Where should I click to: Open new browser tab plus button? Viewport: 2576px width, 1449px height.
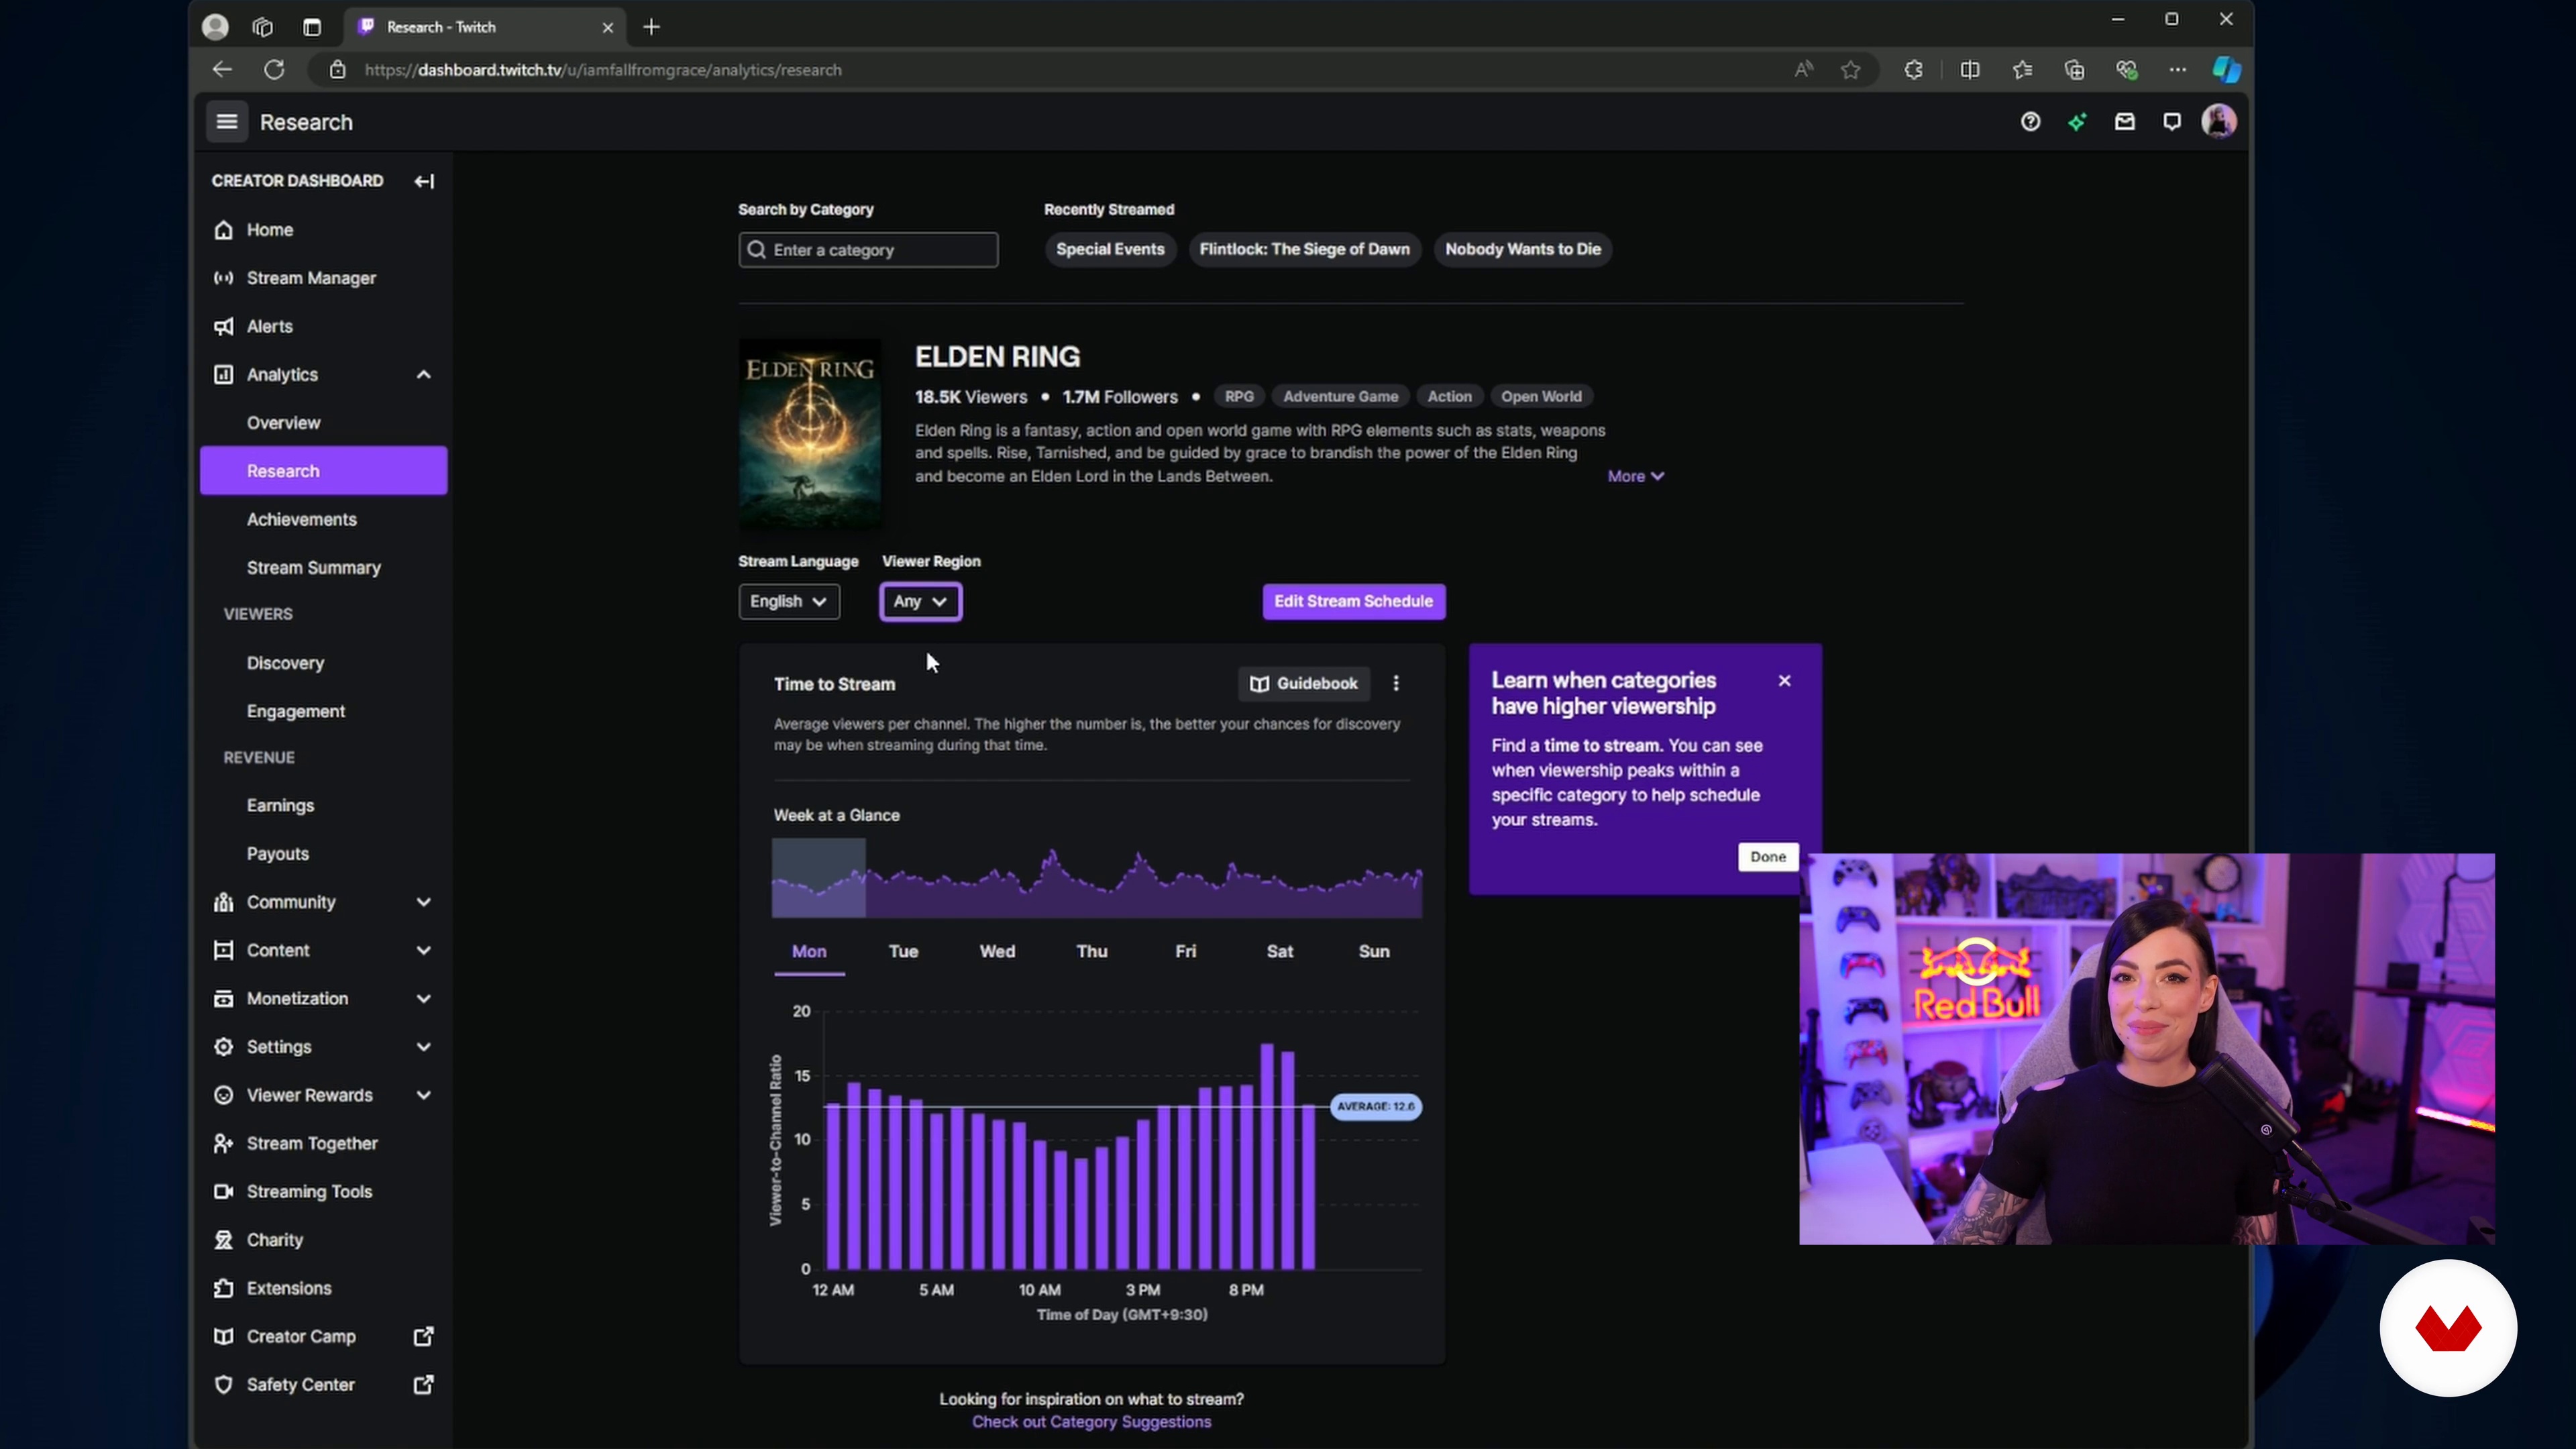pyautogui.click(x=651, y=27)
